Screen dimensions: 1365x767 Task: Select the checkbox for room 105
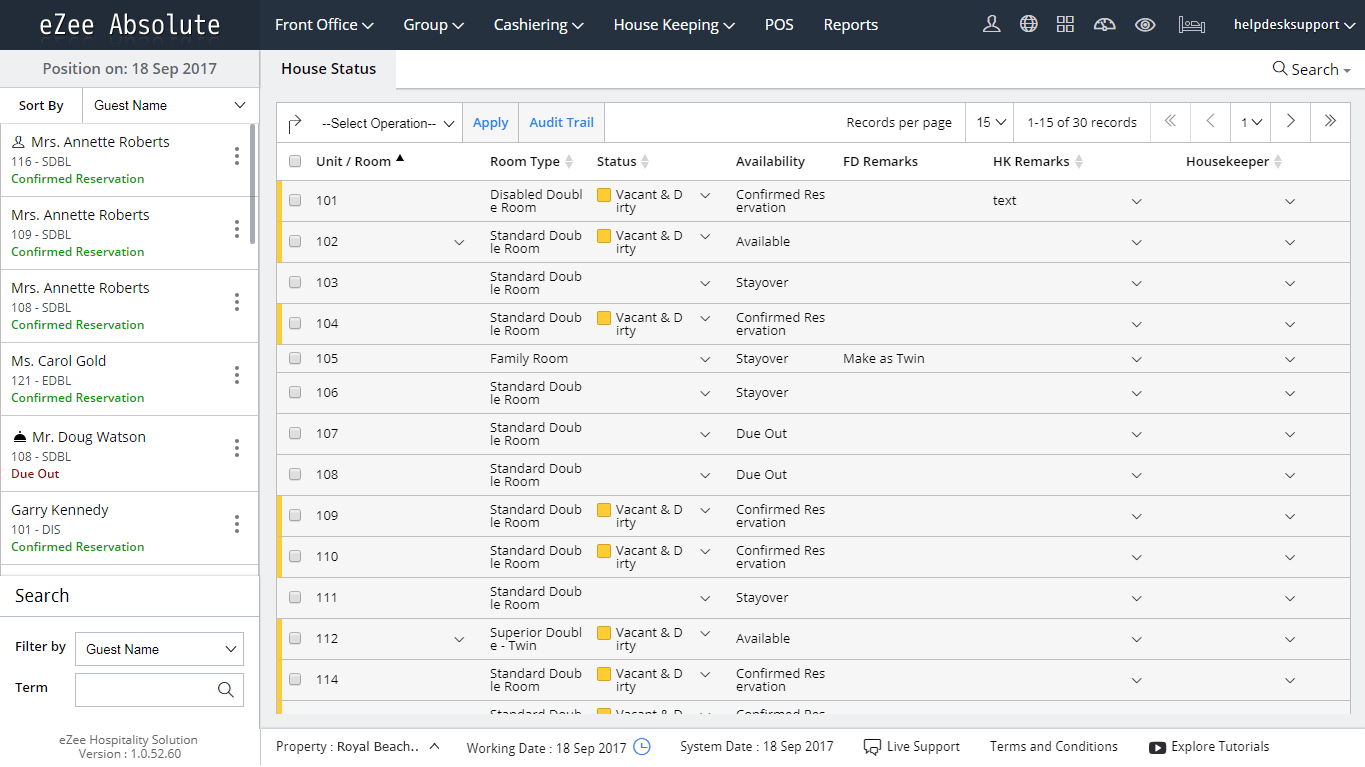295,359
